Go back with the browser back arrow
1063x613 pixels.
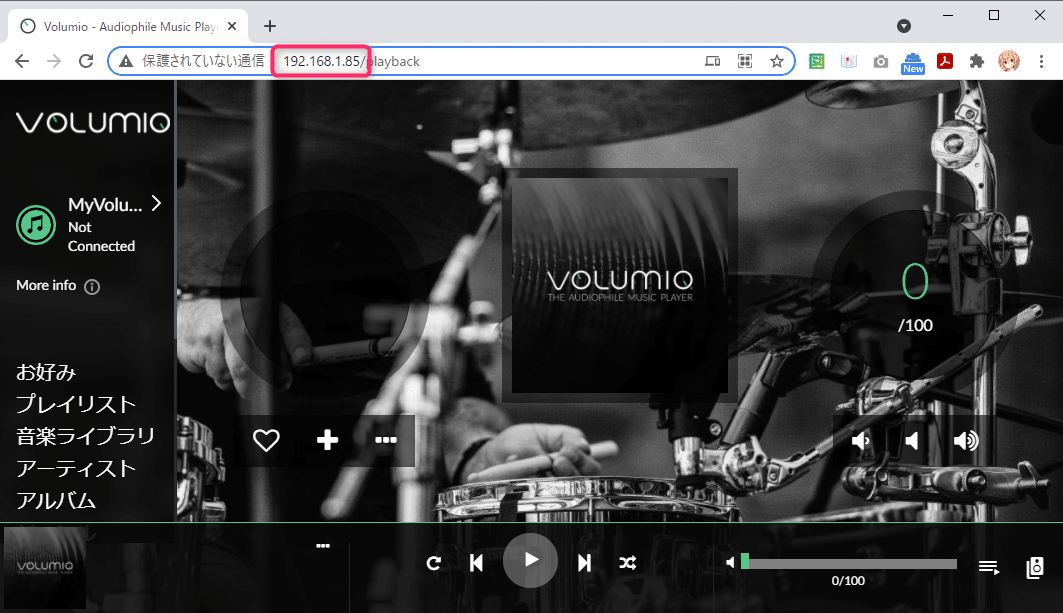[22, 61]
